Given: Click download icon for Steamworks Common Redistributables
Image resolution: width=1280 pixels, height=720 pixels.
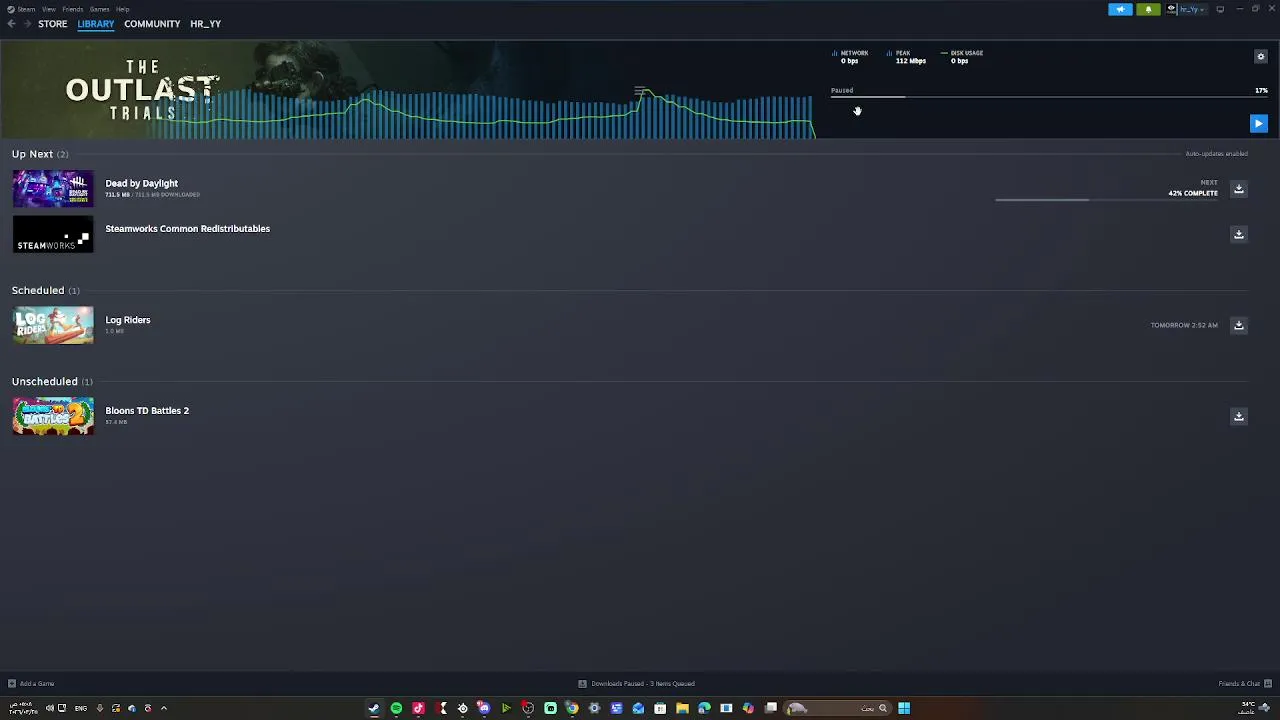Looking at the screenshot, I should 1238,234.
